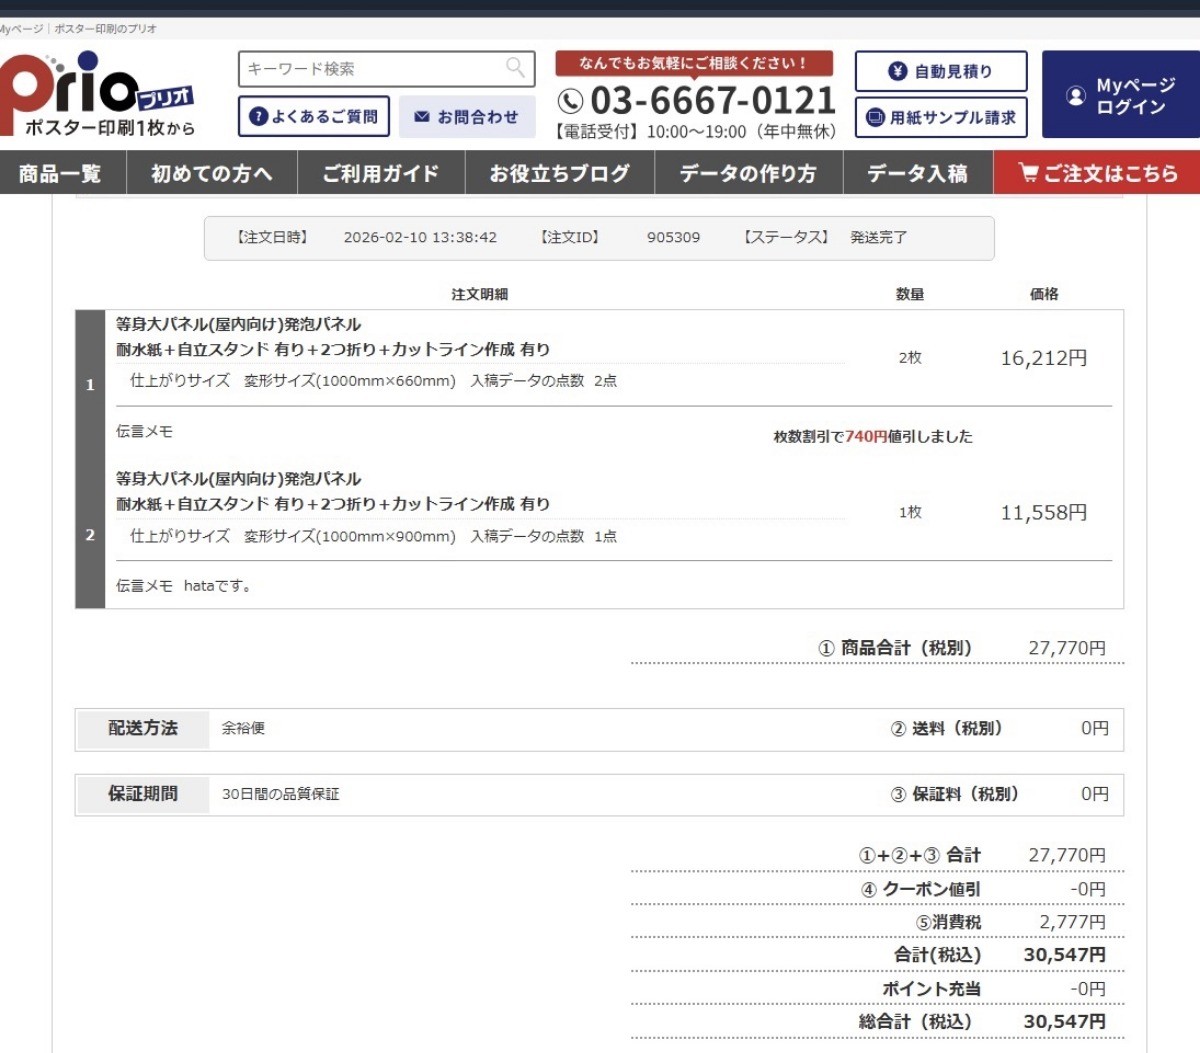Image resolution: width=1200 pixels, height=1053 pixels.
Task: Open お役立ちブログ from the nav bar
Action: (x=559, y=173)
